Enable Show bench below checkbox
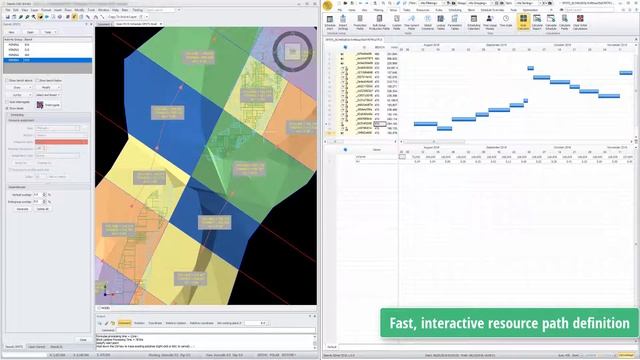Screen dimensions: 640x360 coord(37,80)
